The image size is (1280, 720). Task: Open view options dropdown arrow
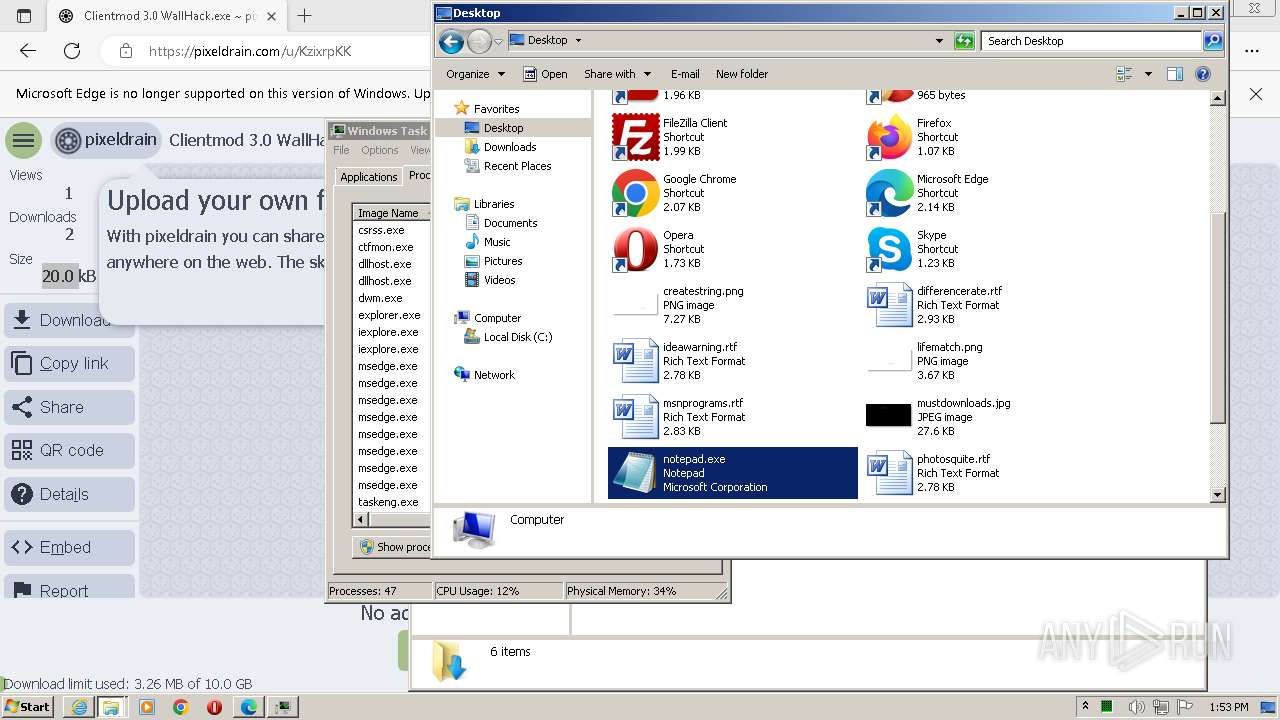1148,74
